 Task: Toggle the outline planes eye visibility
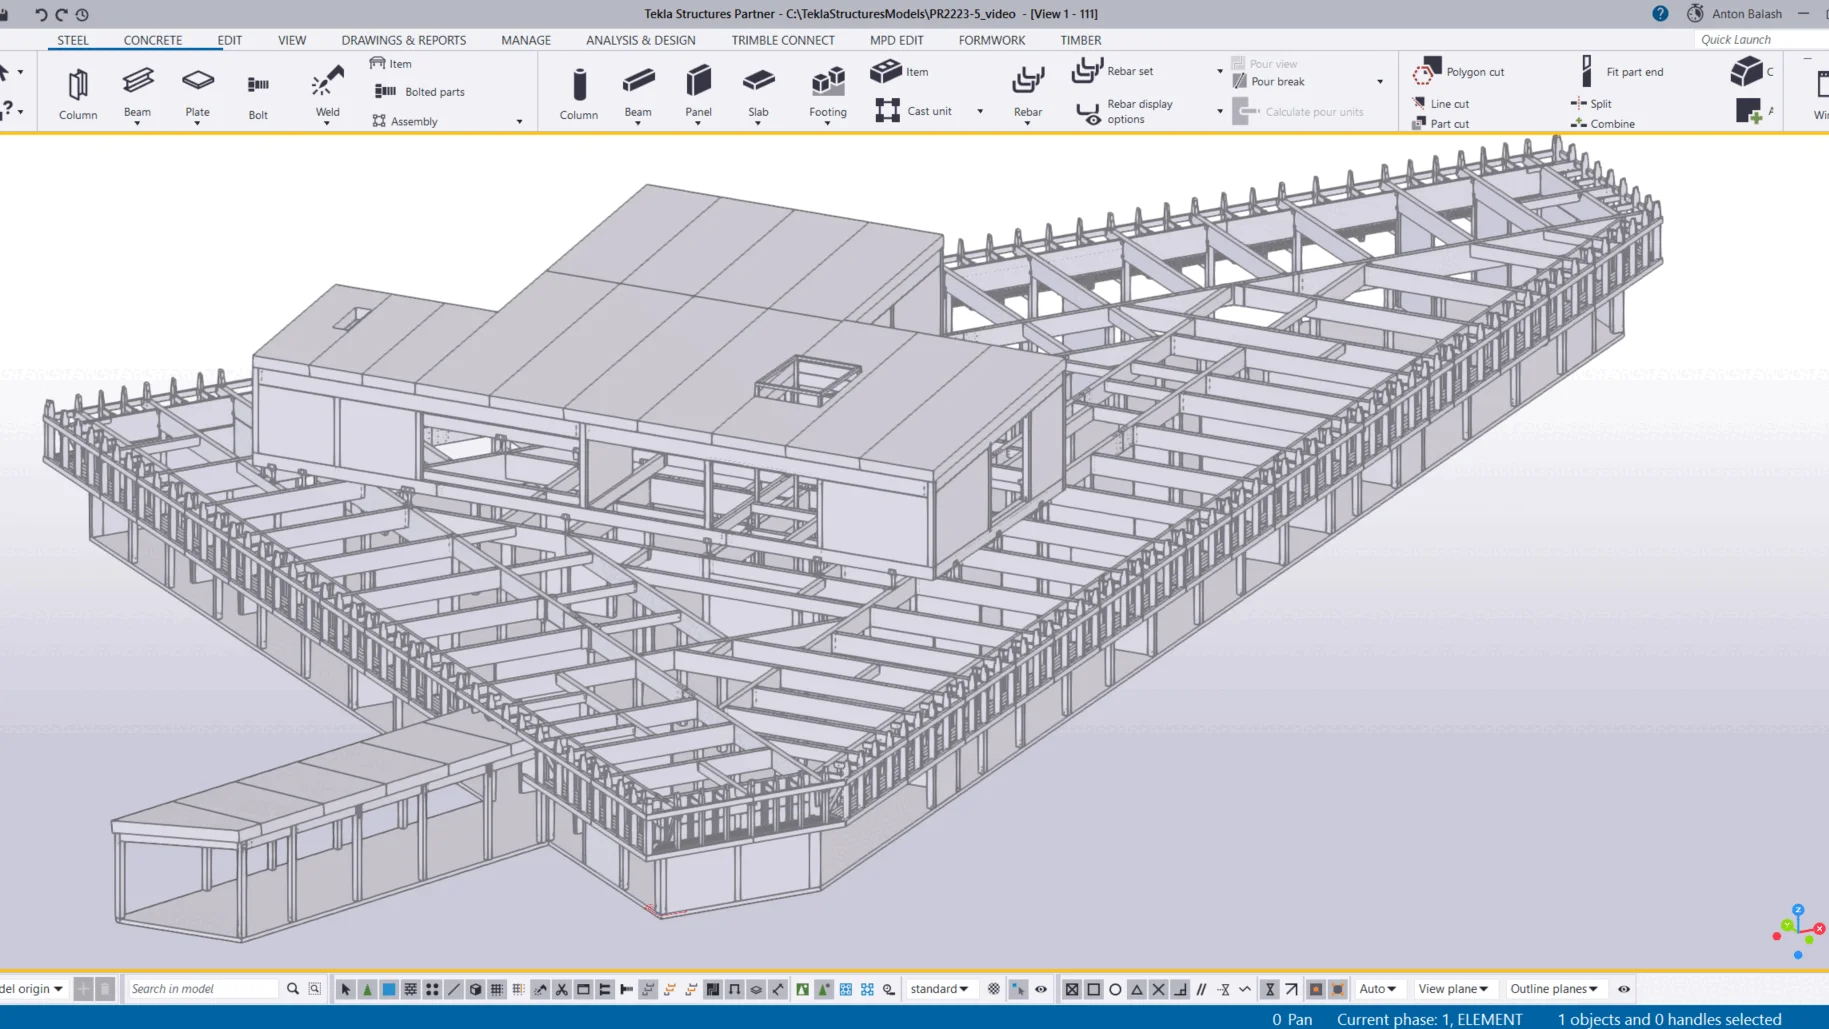pos(1624,989)
